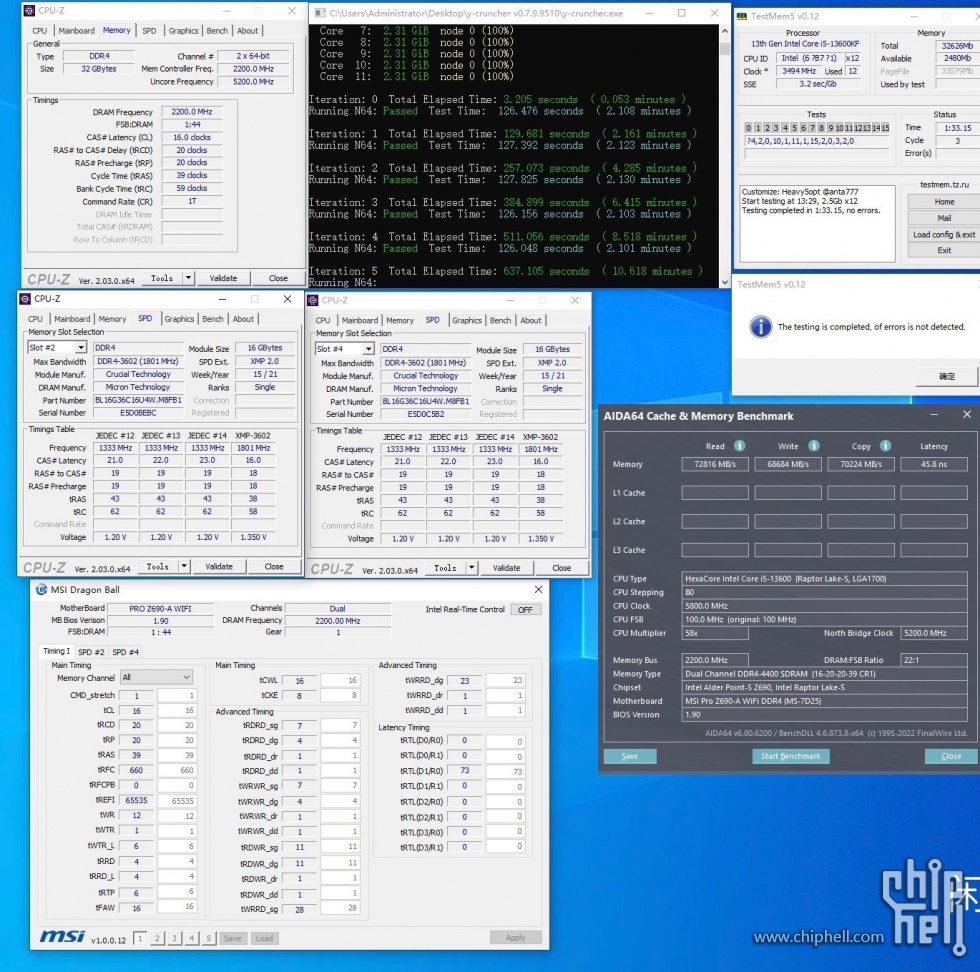980x972 pixels.
Task: Click AIDA64 Memory Read value 72816 MB/s
Action: pos(715,464)
